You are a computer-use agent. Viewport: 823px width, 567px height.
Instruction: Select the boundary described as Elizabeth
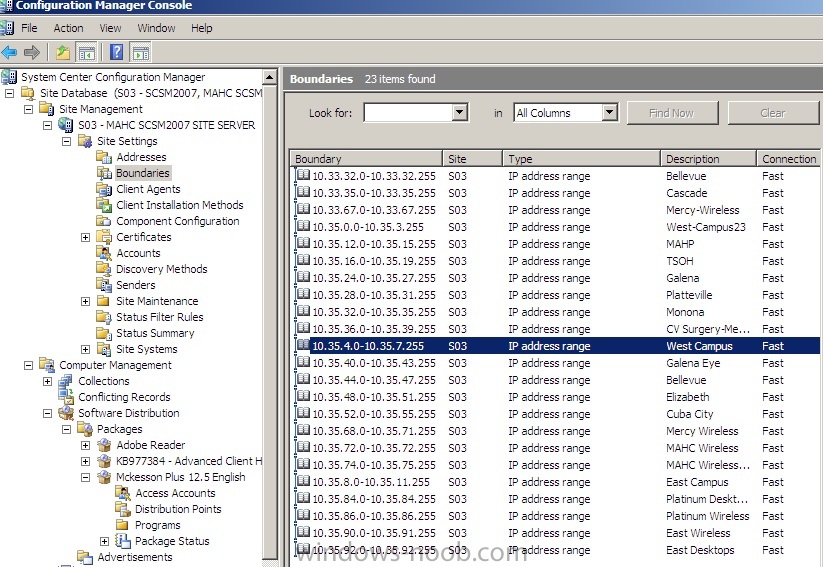(556, 397)
